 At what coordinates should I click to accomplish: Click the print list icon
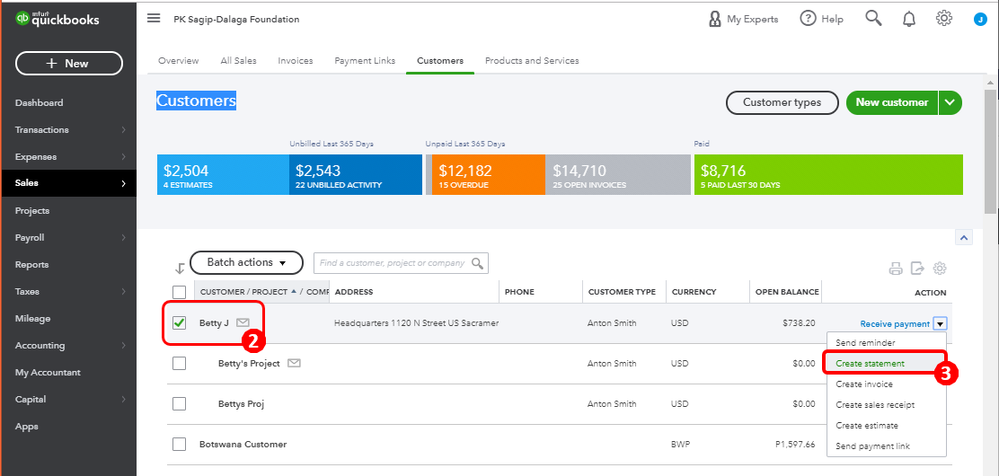tap(896, 268)
